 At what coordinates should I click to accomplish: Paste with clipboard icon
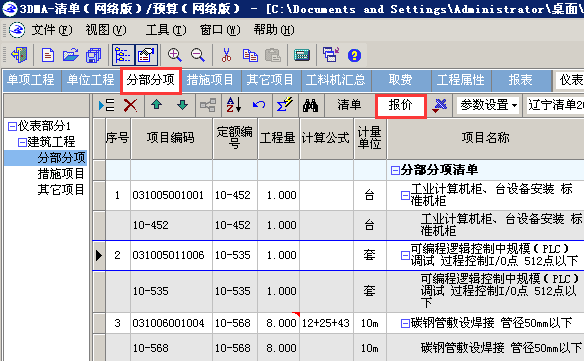point(273,55)
